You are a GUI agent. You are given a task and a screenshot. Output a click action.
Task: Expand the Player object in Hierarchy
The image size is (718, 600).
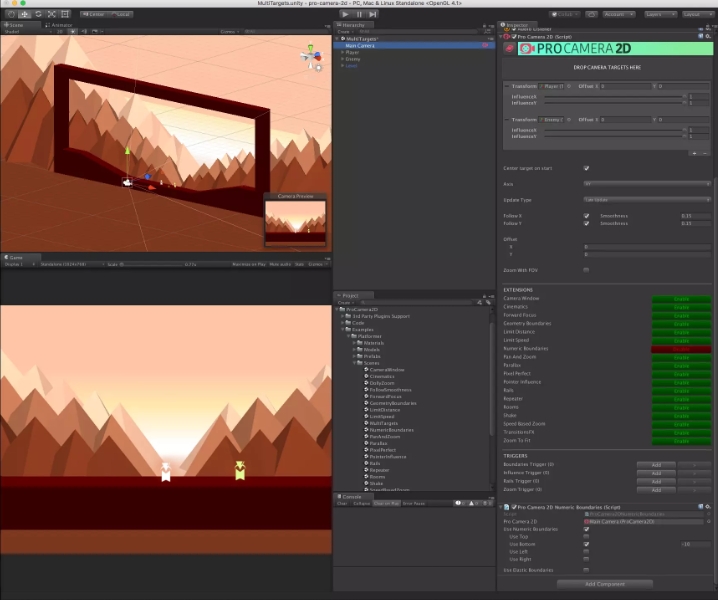pos(342,52)
